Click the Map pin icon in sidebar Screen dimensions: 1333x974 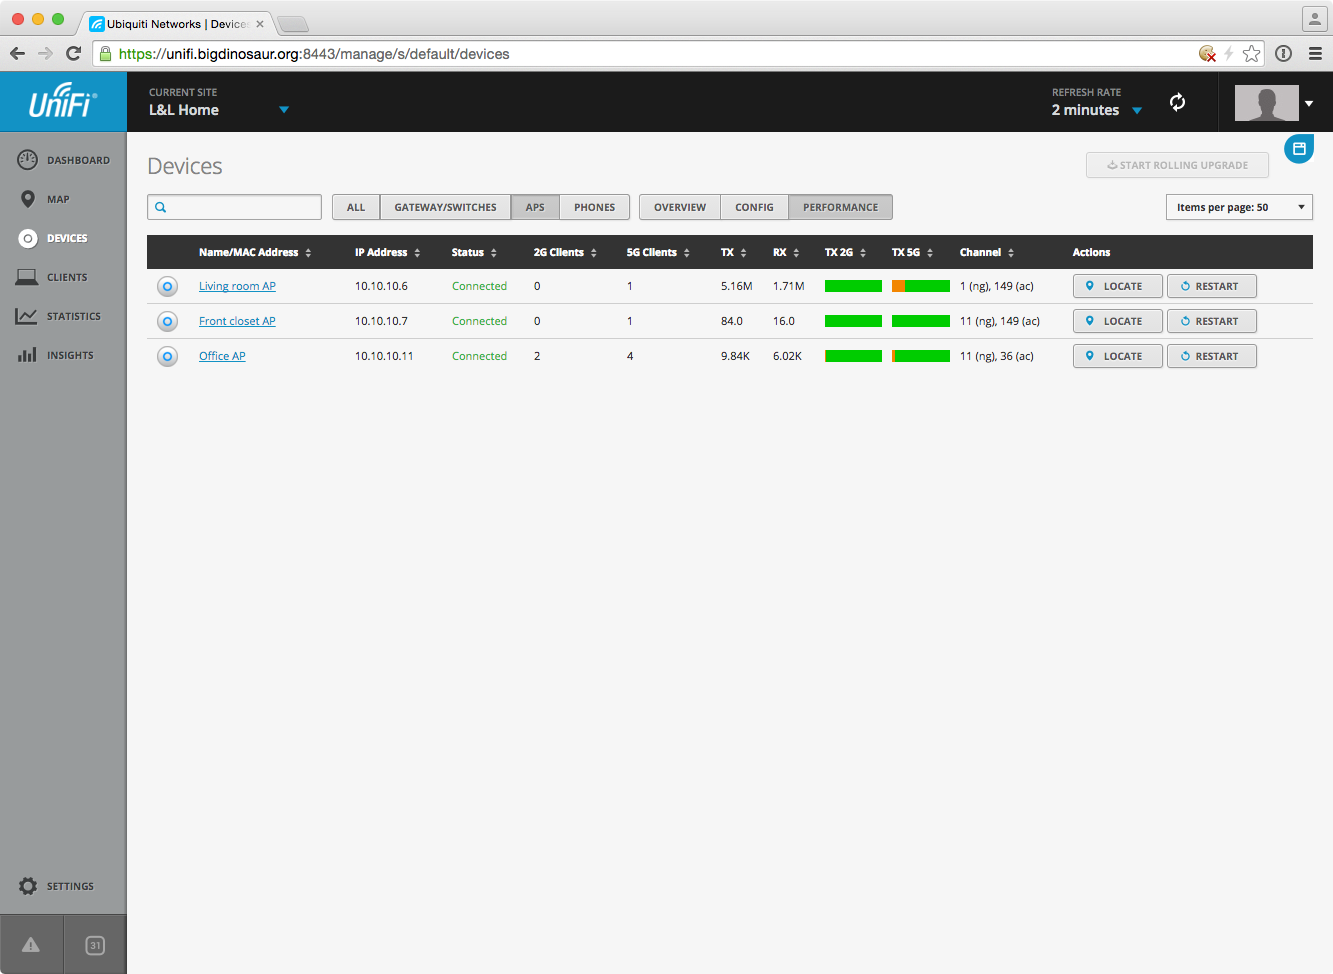[x=28, y=199]
